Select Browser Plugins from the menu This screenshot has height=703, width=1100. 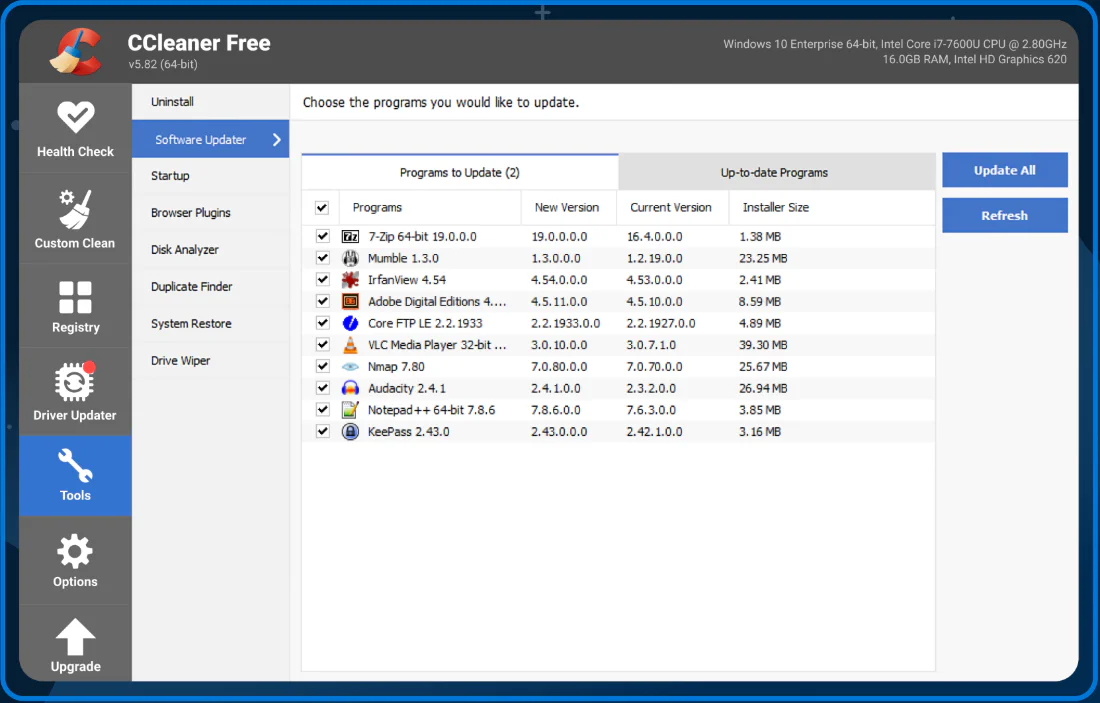coord(190,212)
